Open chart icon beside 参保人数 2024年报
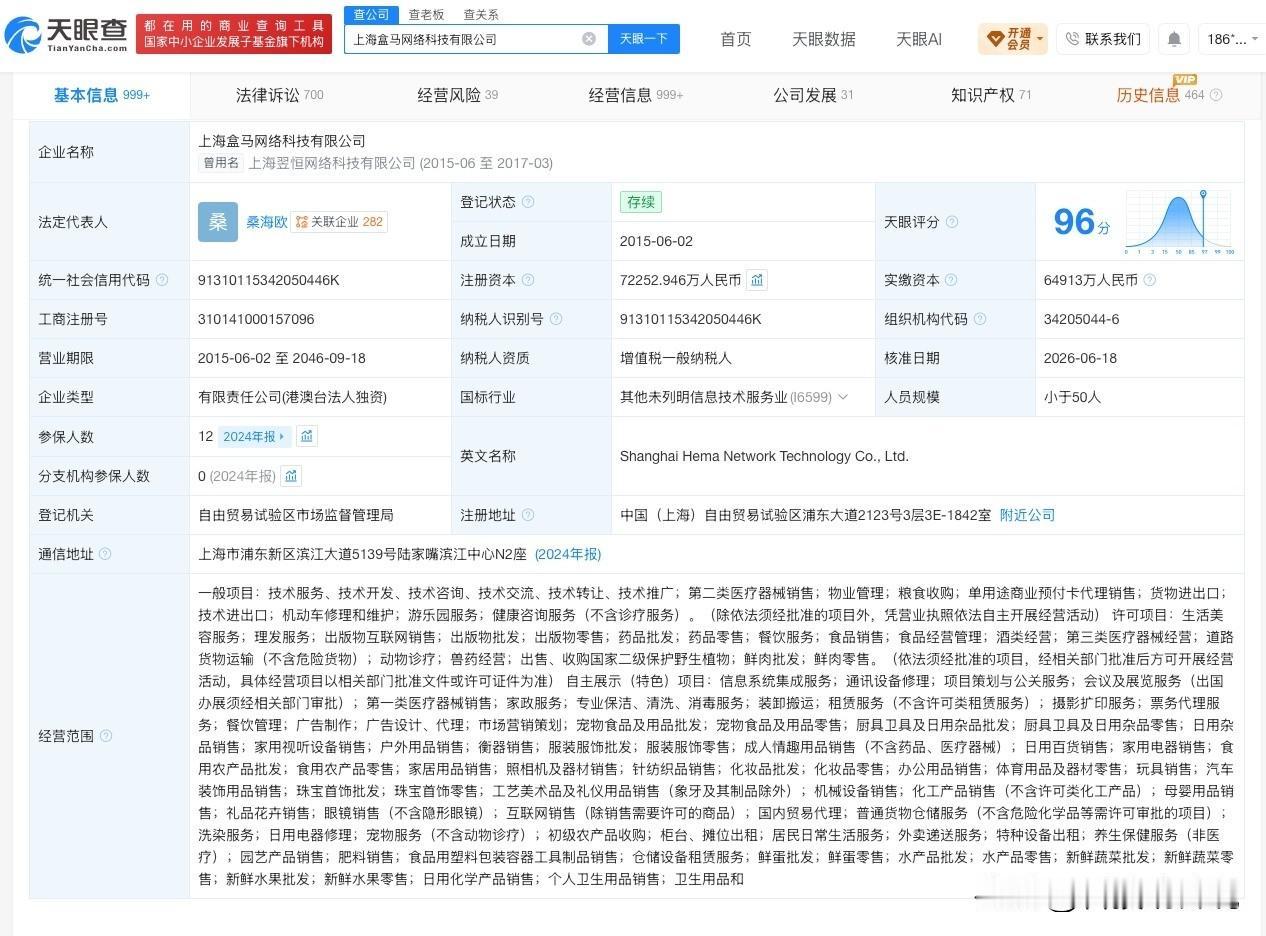The height and width of the screenshot is (936, 1266). [x=307, y=436]
